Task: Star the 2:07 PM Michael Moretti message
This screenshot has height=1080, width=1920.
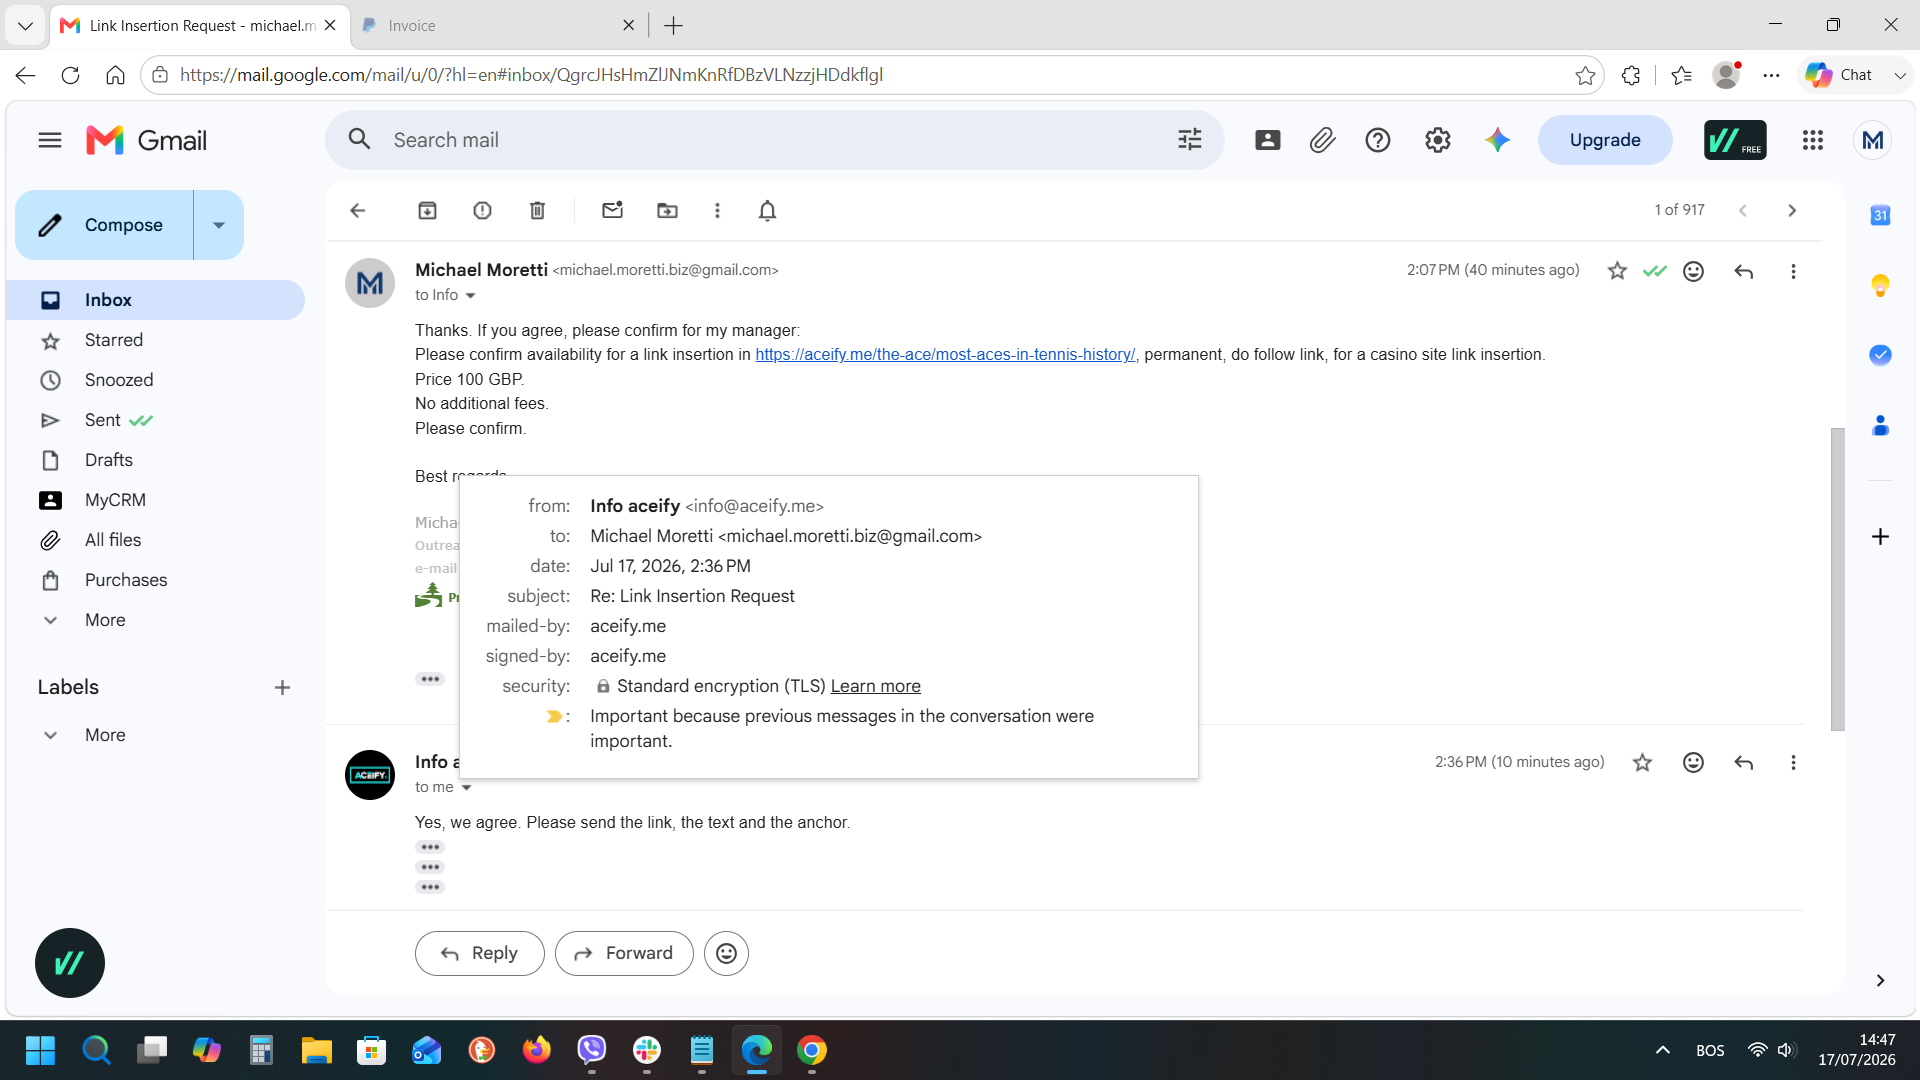Action: 1617,271
